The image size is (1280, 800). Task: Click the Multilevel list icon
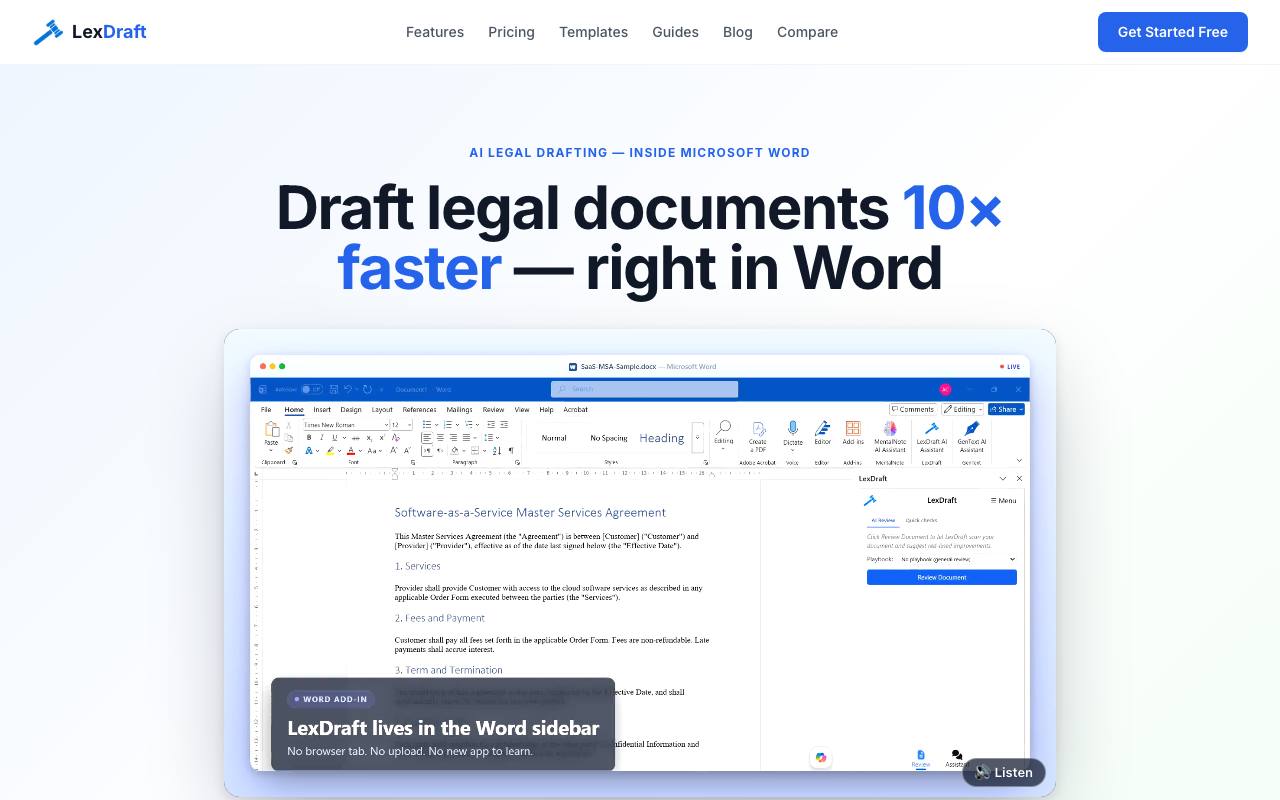coord(468,425)
